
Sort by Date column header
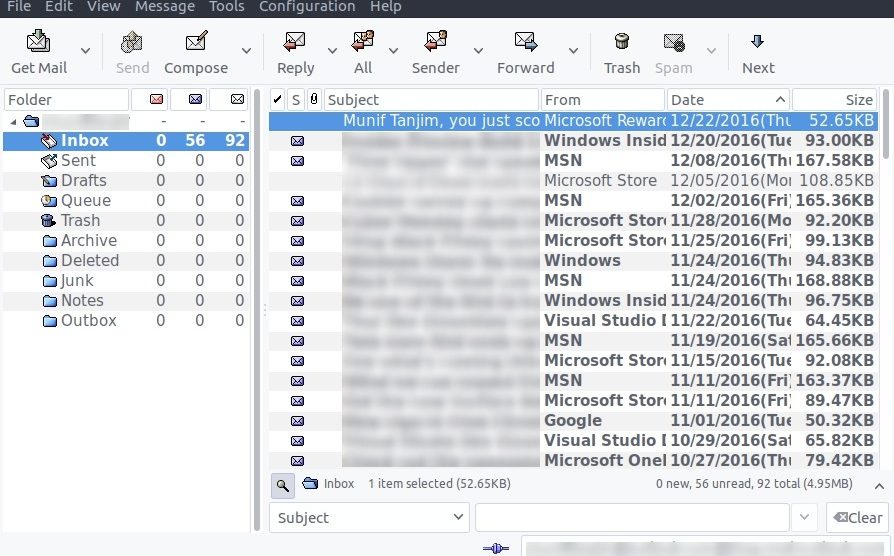(x=728, y=100)
